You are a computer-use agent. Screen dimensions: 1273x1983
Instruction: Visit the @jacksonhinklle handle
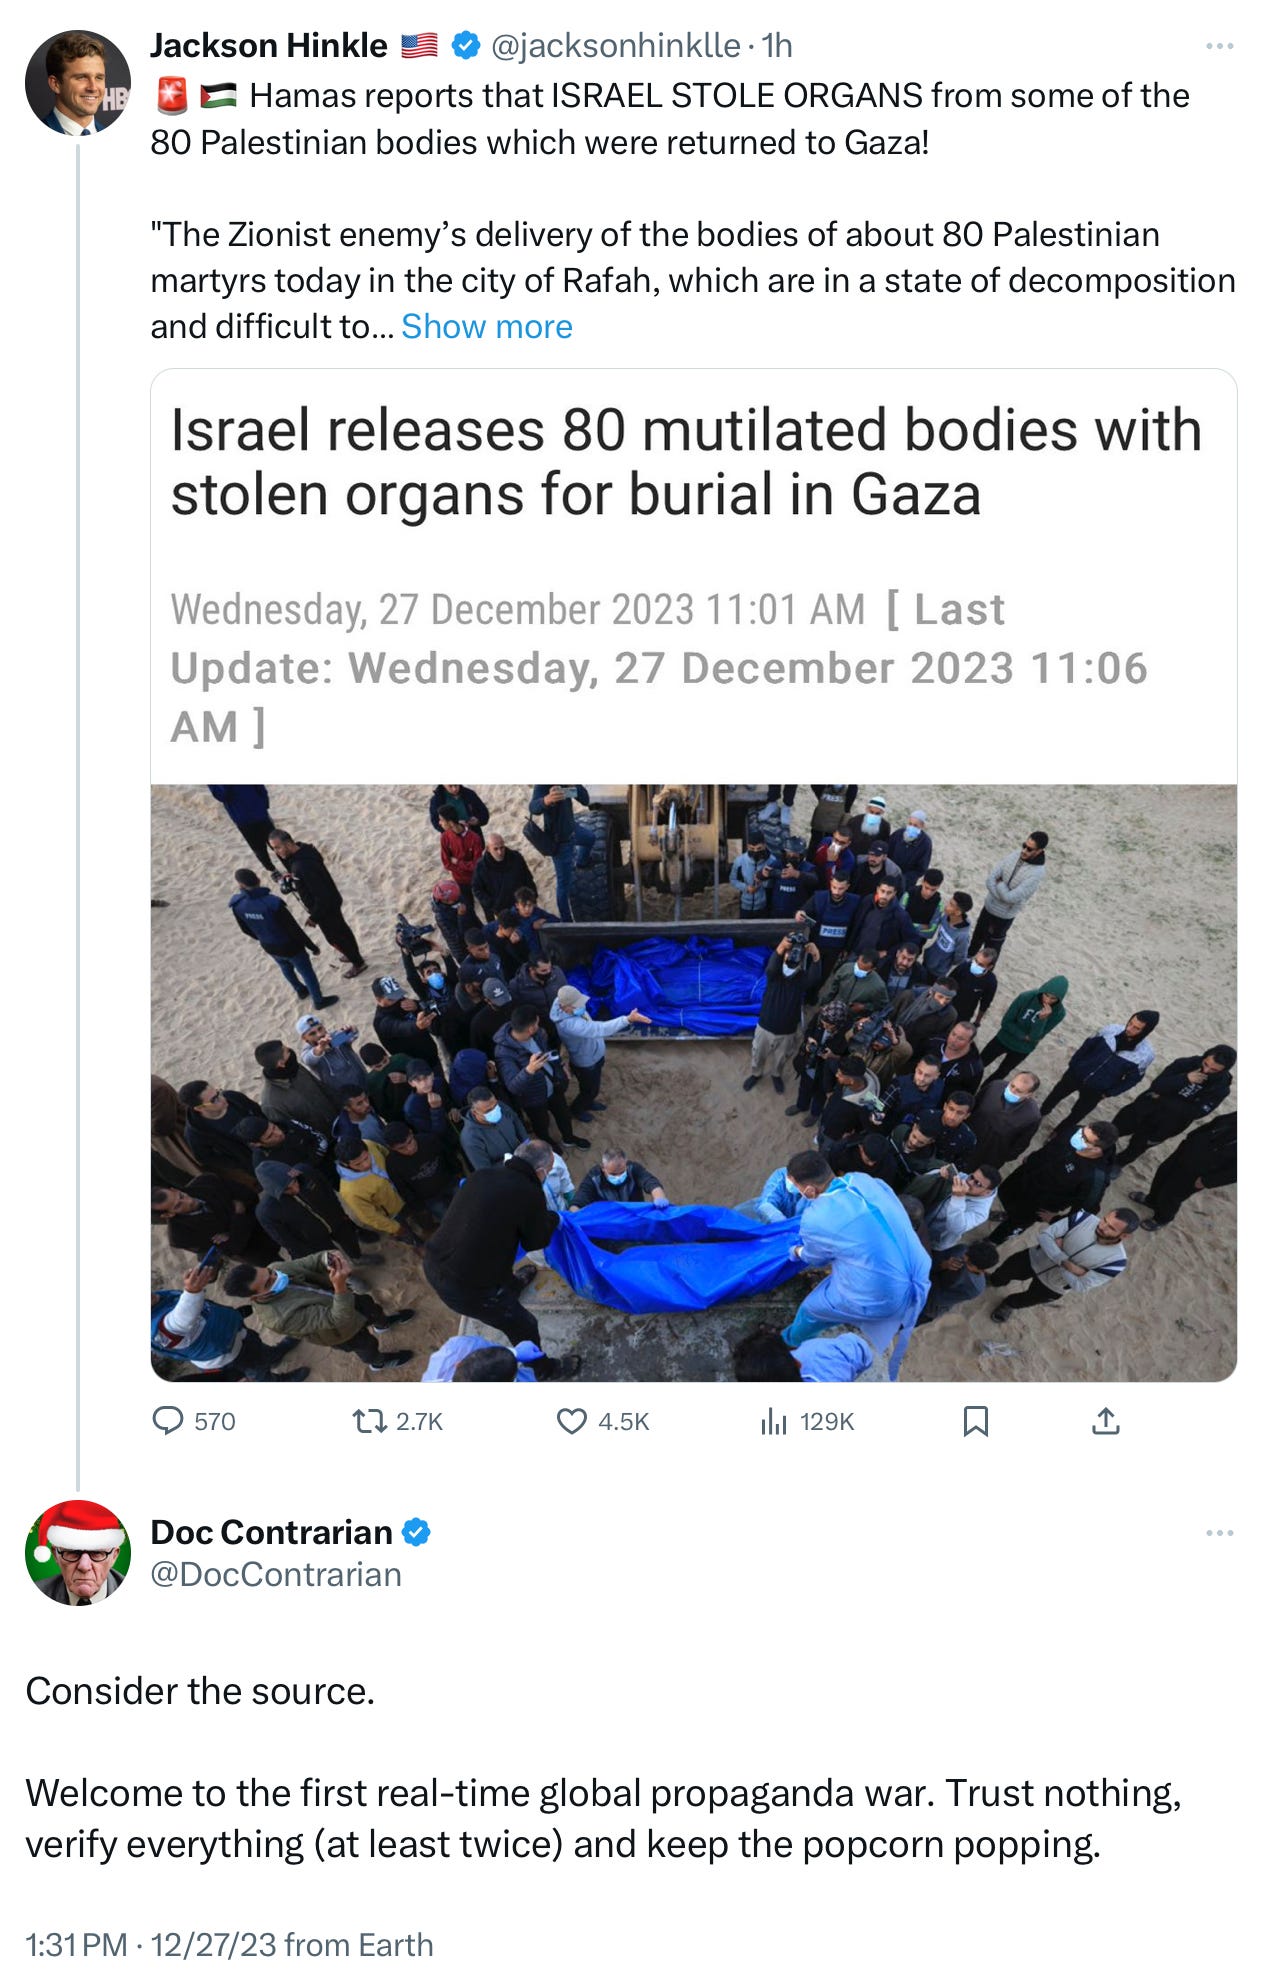coord(616,46)
